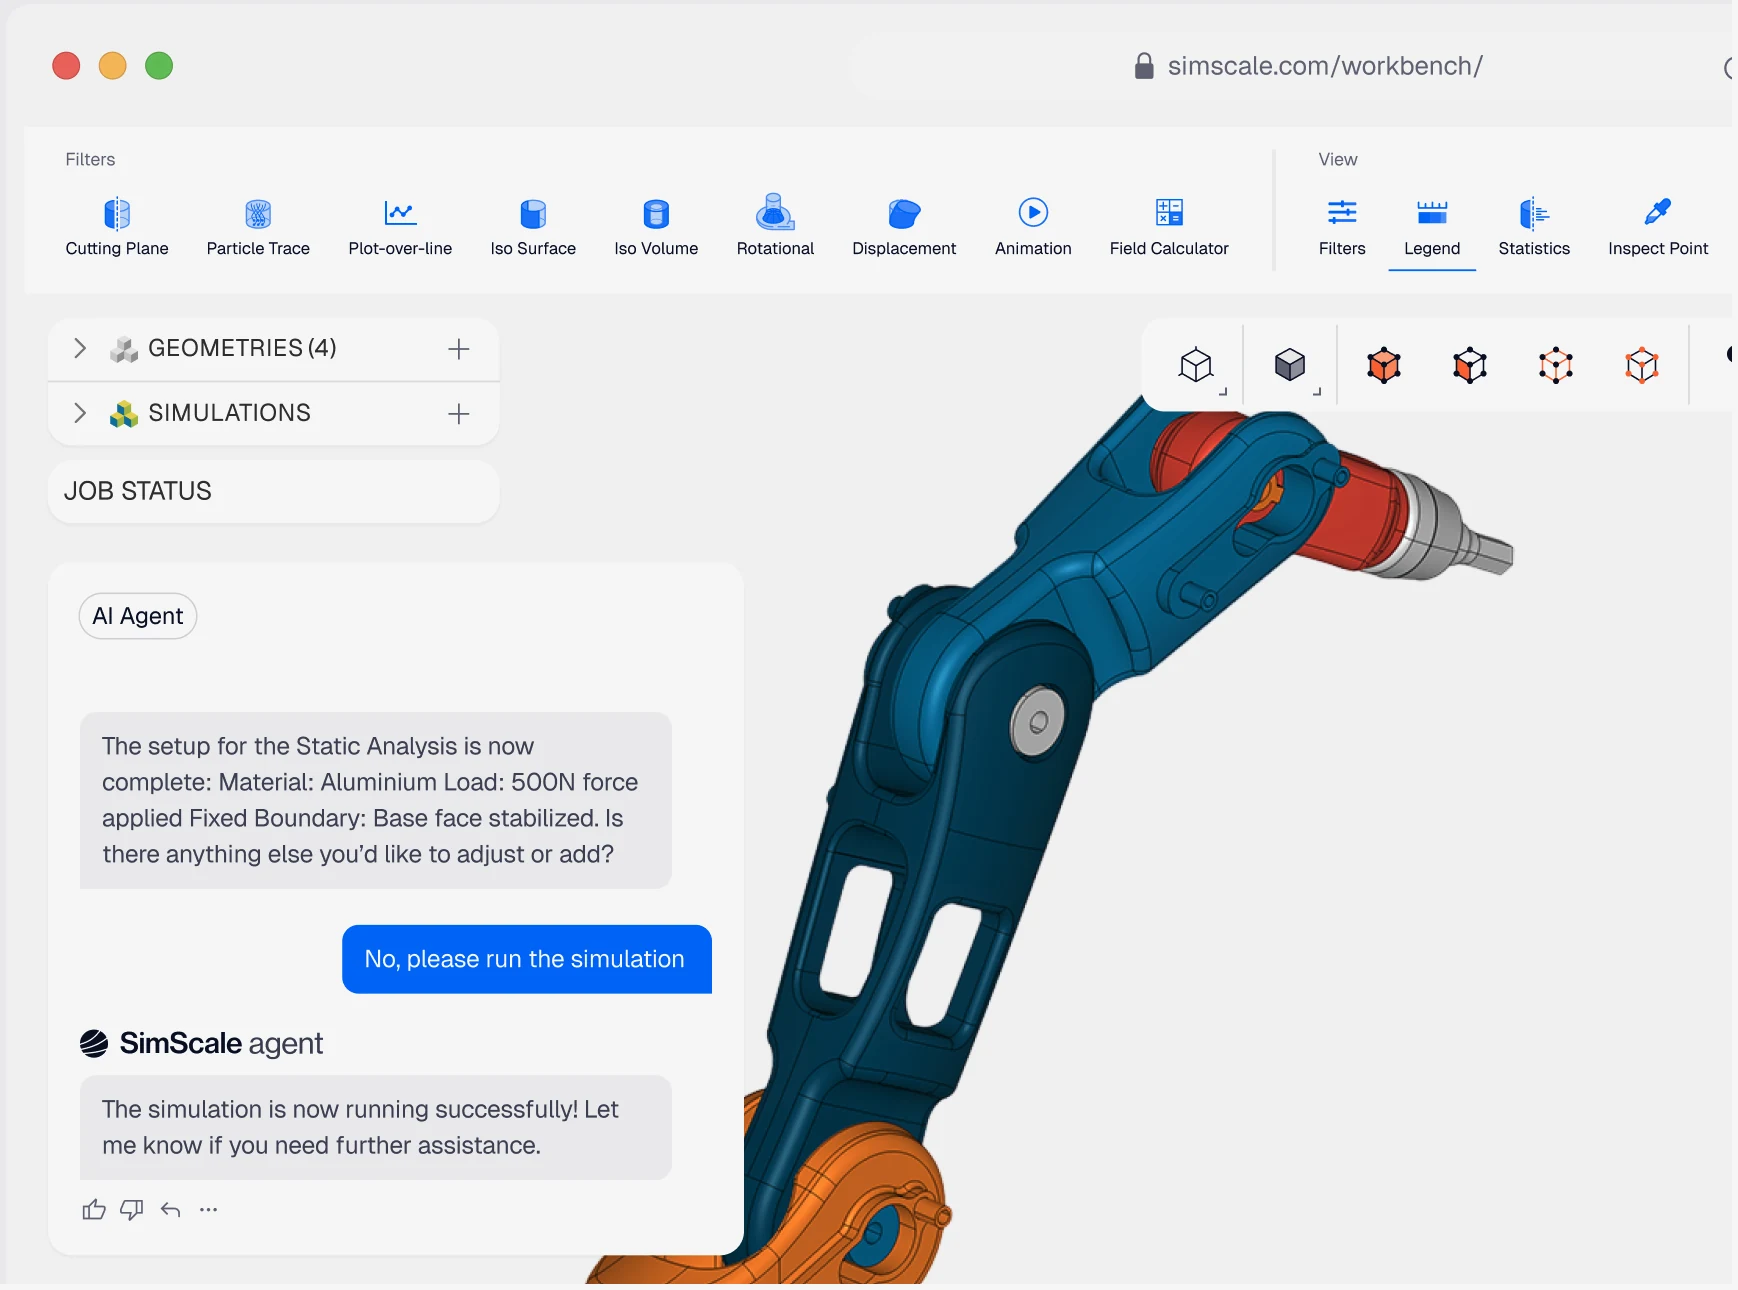Viewport: 1738px width, 1290px height.
Task: Expand the SIMULATIONS tree
Action: 80,413
